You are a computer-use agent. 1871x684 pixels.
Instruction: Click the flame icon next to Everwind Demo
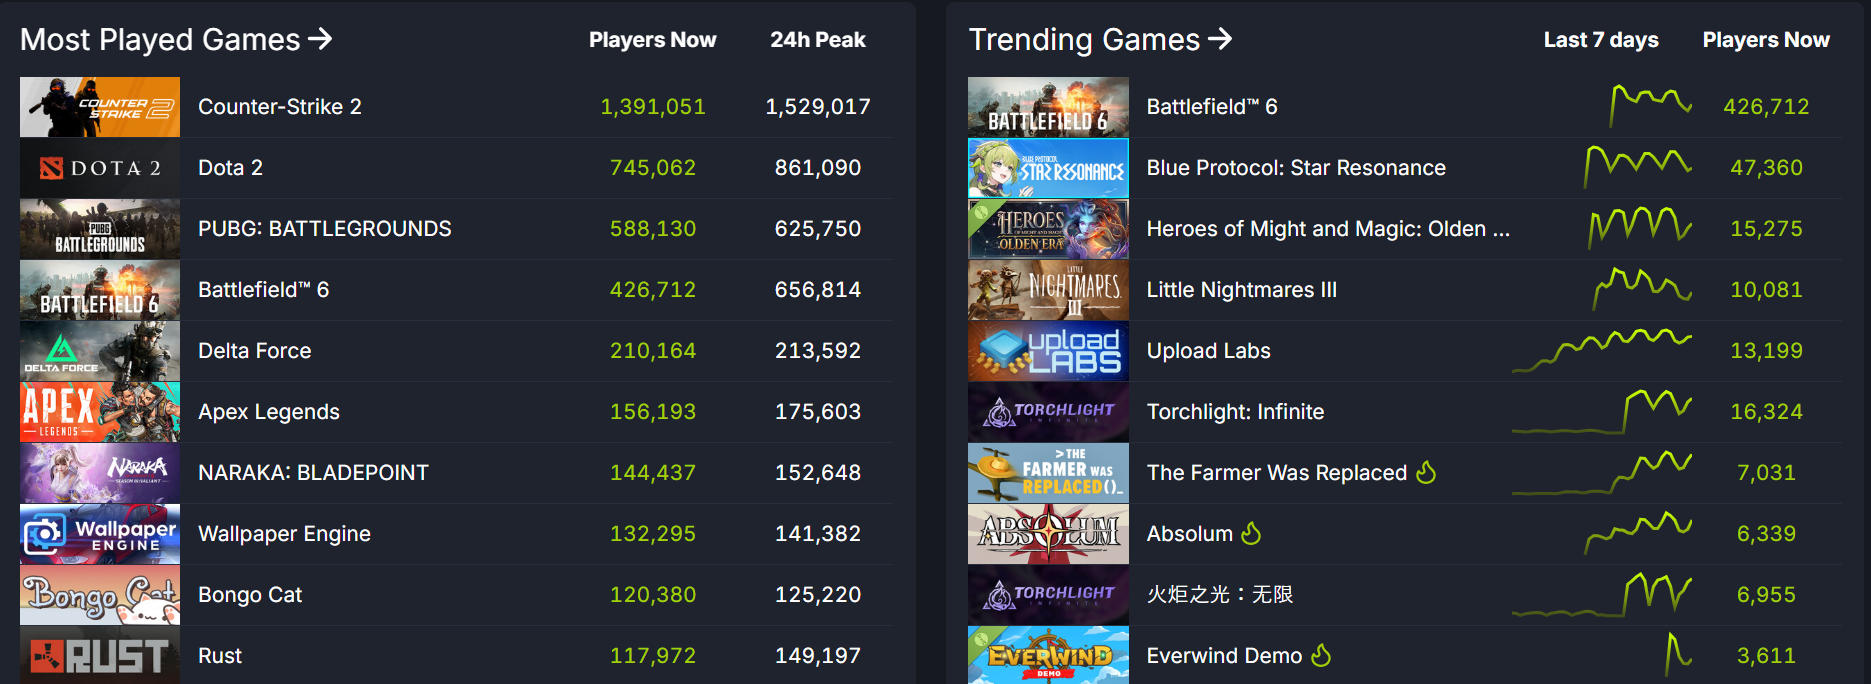(x=1321, y=655)
